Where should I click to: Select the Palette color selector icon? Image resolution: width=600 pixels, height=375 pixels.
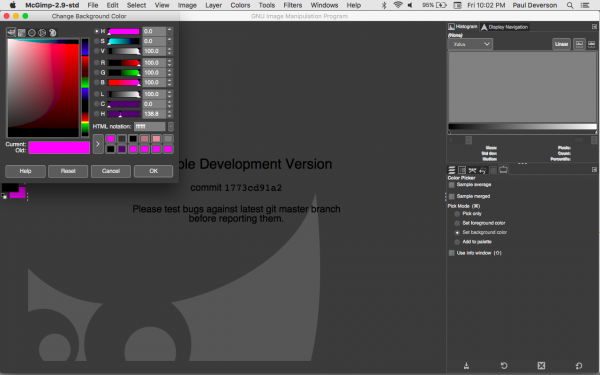(52, 33)
